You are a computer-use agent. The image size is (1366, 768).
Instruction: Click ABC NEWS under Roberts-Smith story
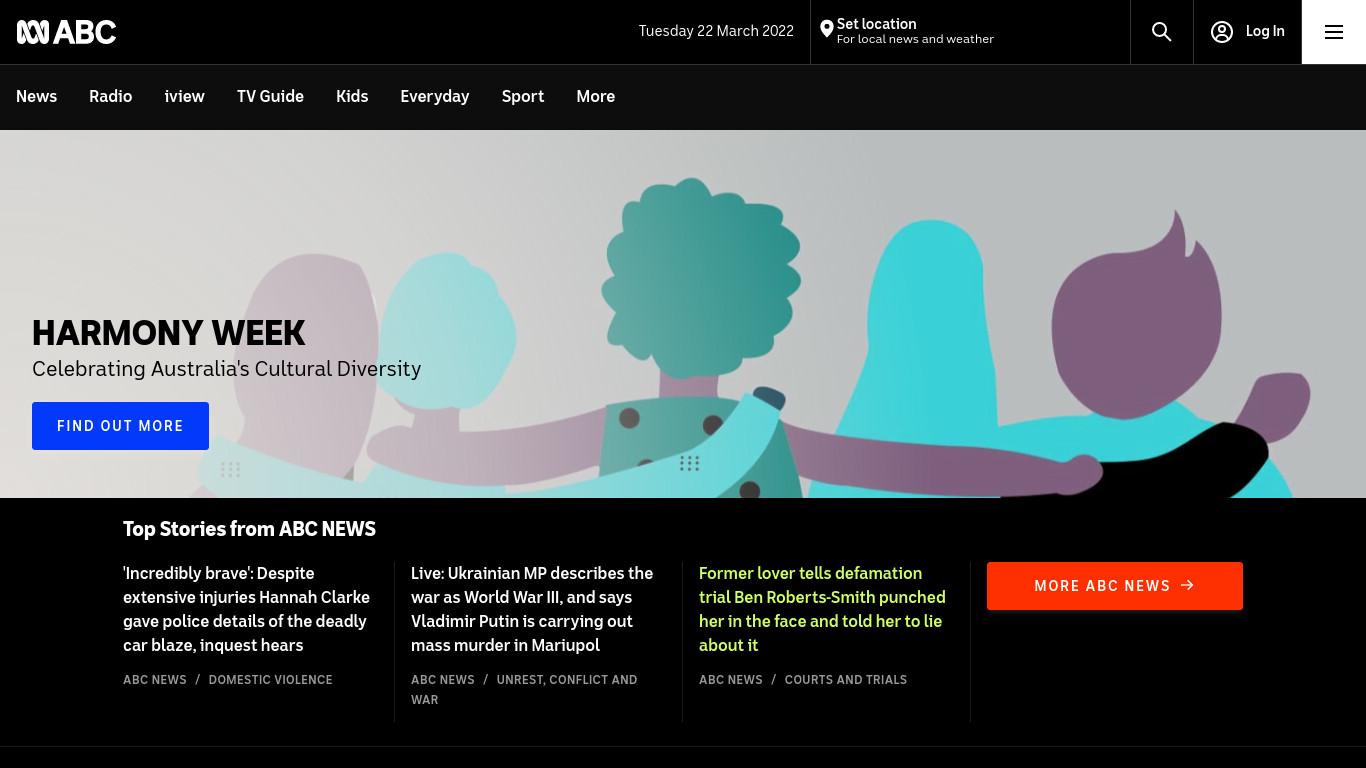(730, 680)
